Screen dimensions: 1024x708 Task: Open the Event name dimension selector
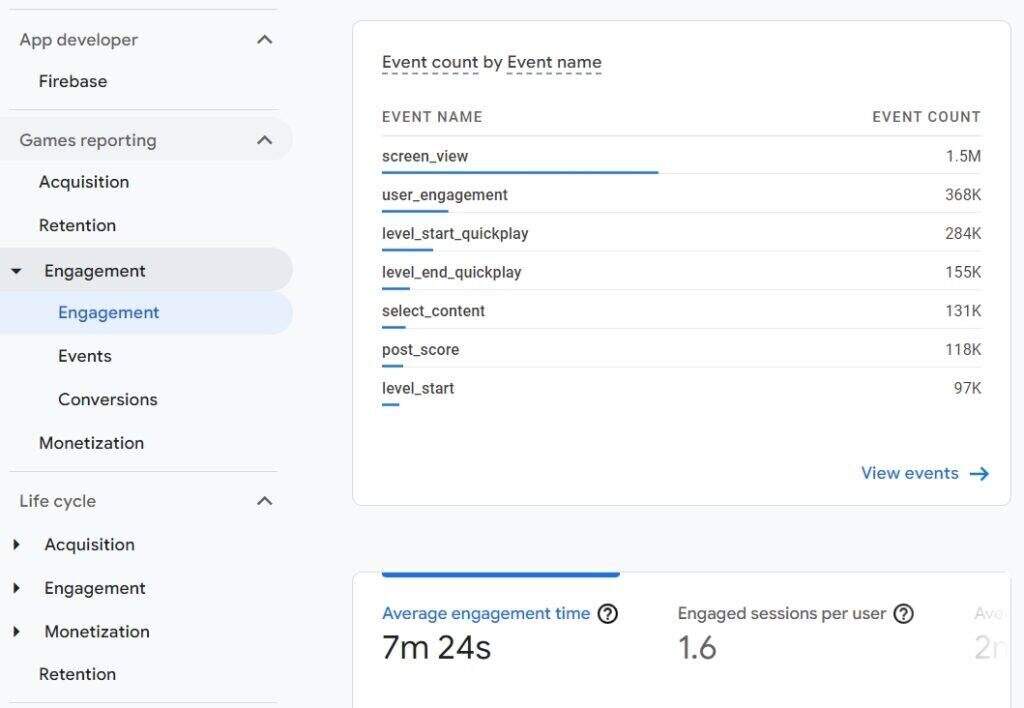[x=554, y=63]
